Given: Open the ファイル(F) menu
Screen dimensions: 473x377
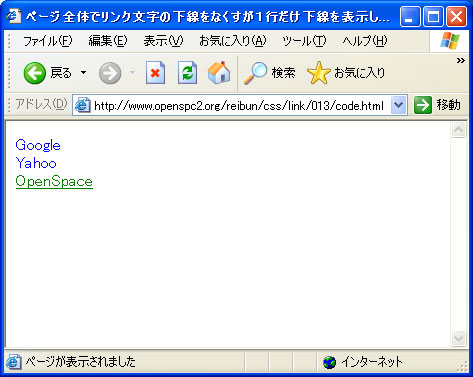Looking at the screenshot, I should tap(47, 41).
